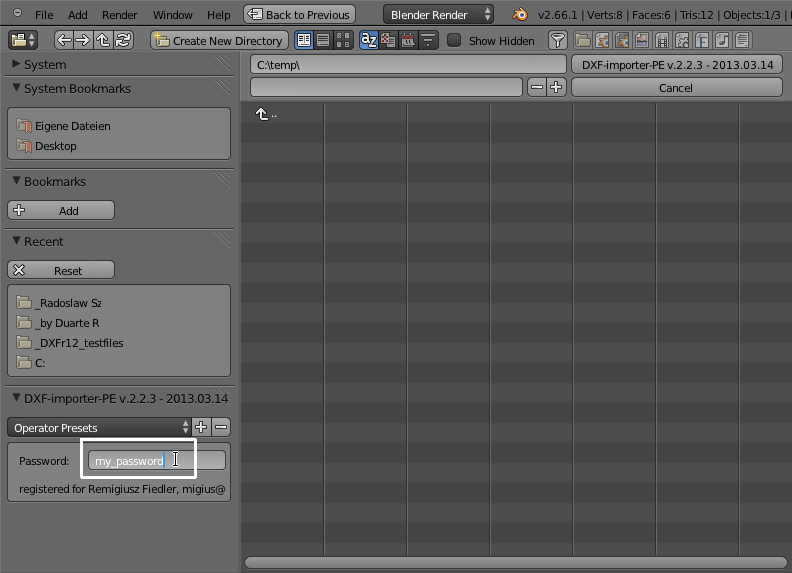Switch to thumbnail display mode
Image resolution: width=792 pixels, height=573 pixels.
pyautogui.click(x=343, y=40)
